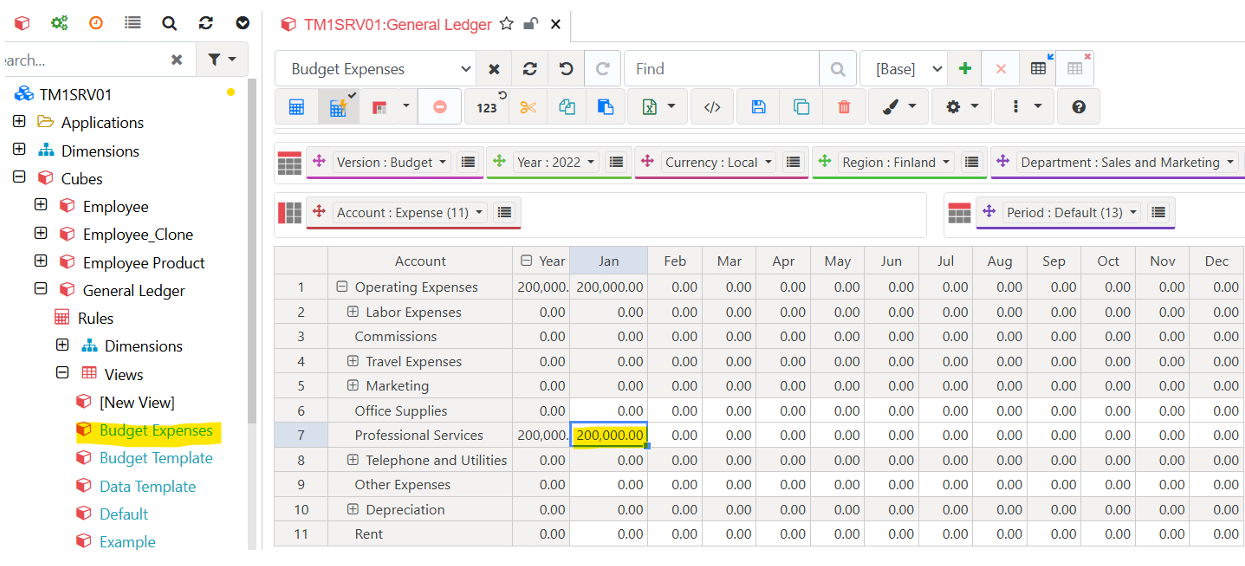Click the list view icon in the navigation toolbar
This screenshot has height=566, width=1245.
point(132,23)
